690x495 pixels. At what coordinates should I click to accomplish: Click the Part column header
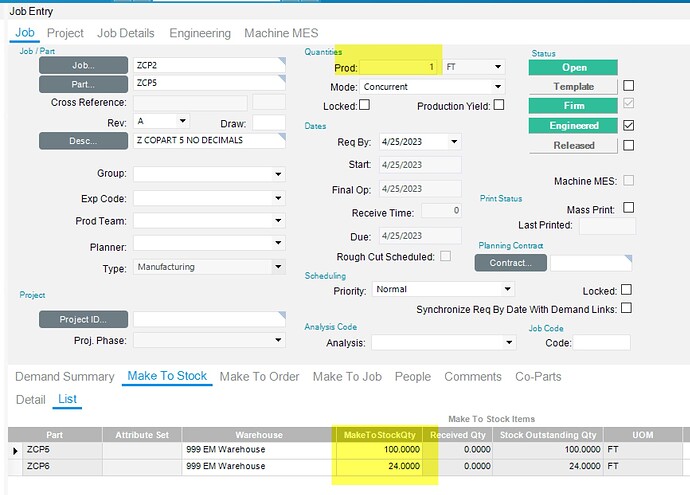pyautogui.click(x=55, y=435)
